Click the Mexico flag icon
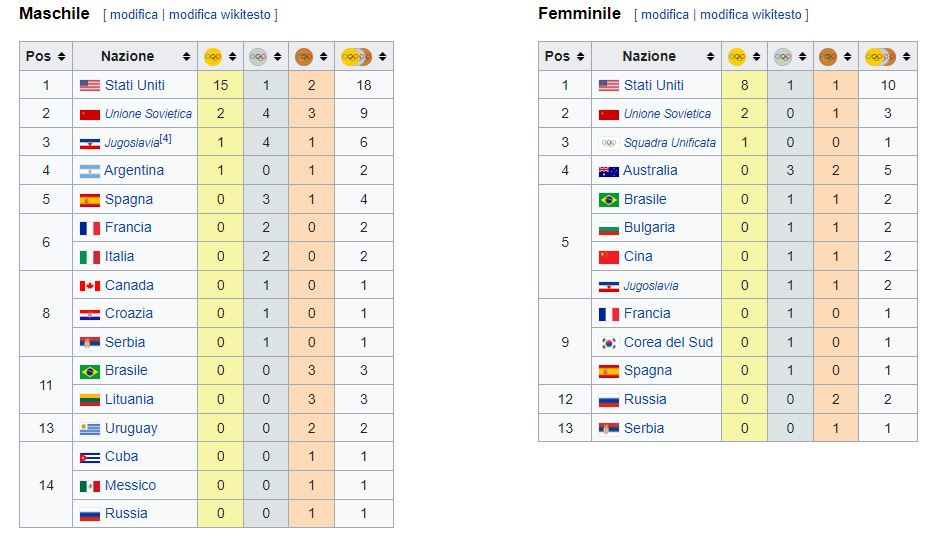Screen dimensions: 928x545 [x=89, y=486]
